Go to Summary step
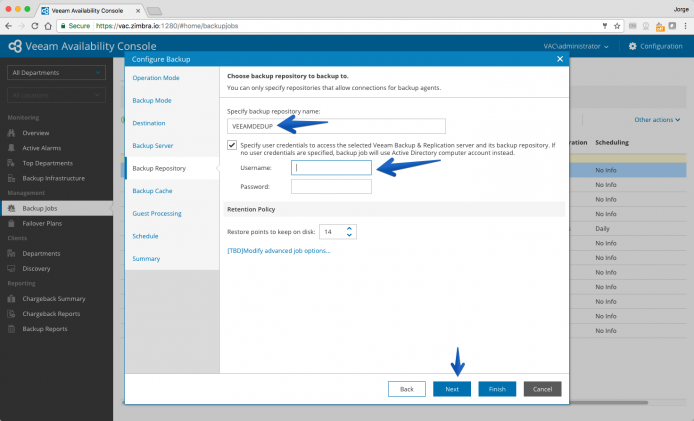This screenshot has width=694, height=421. [x=146, y=259]
